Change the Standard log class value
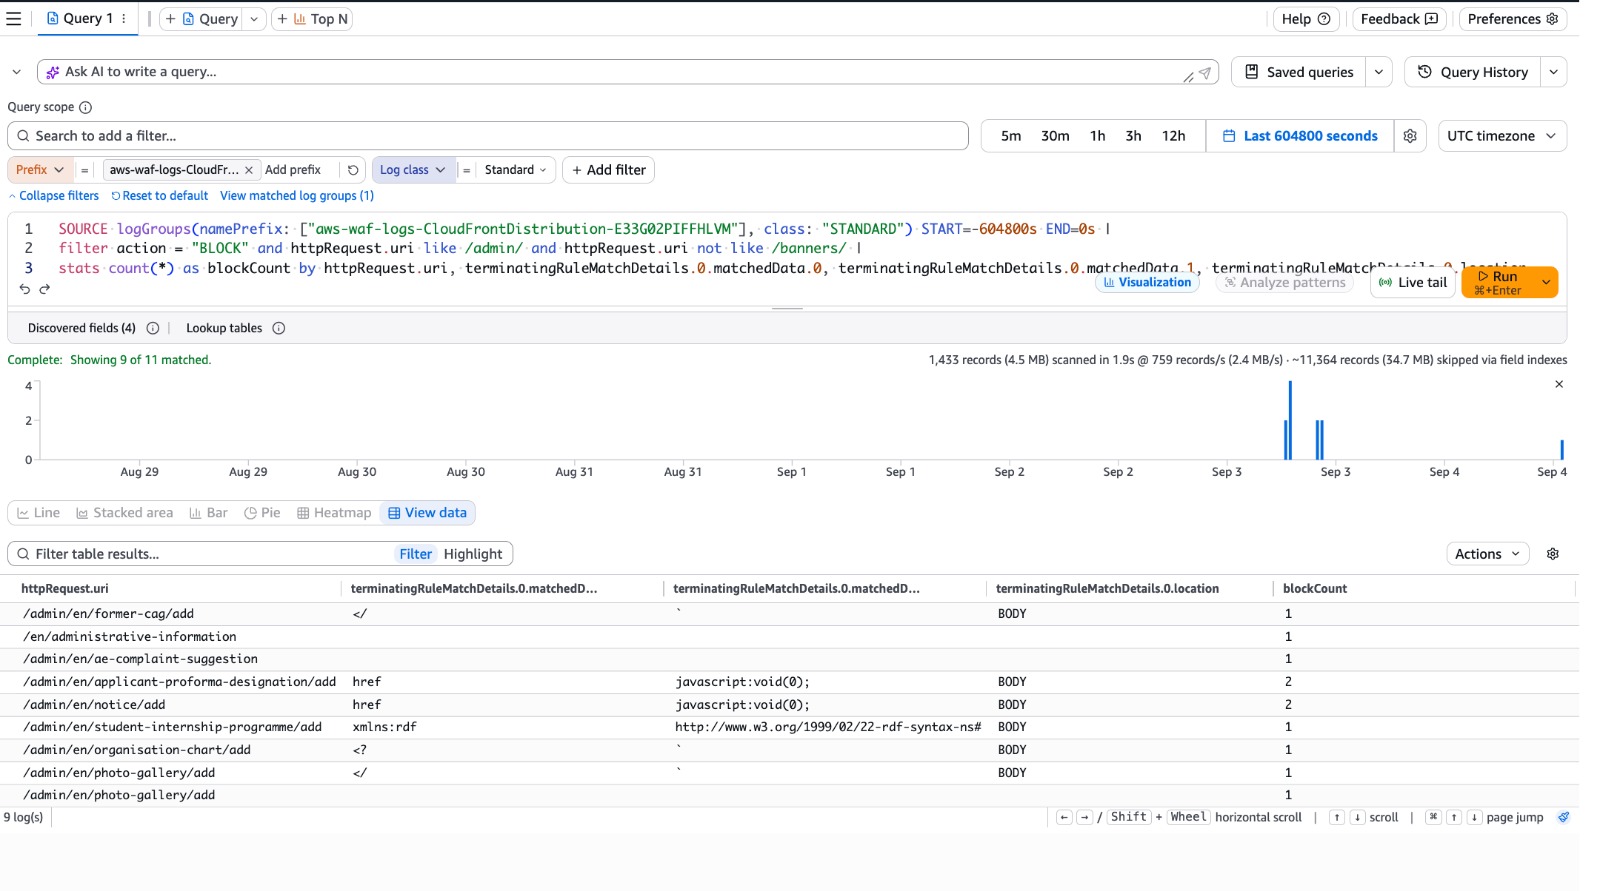Screen dimensions: 1600x891 [x=515, y=170]
